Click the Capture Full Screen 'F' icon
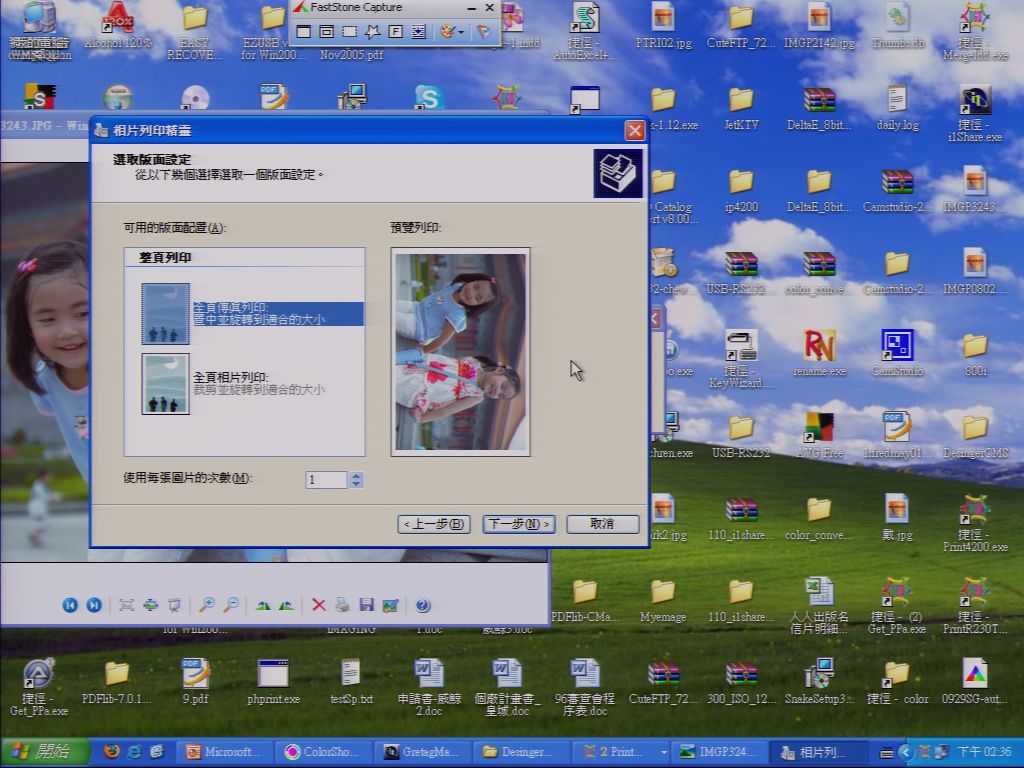 pos(395,31)
